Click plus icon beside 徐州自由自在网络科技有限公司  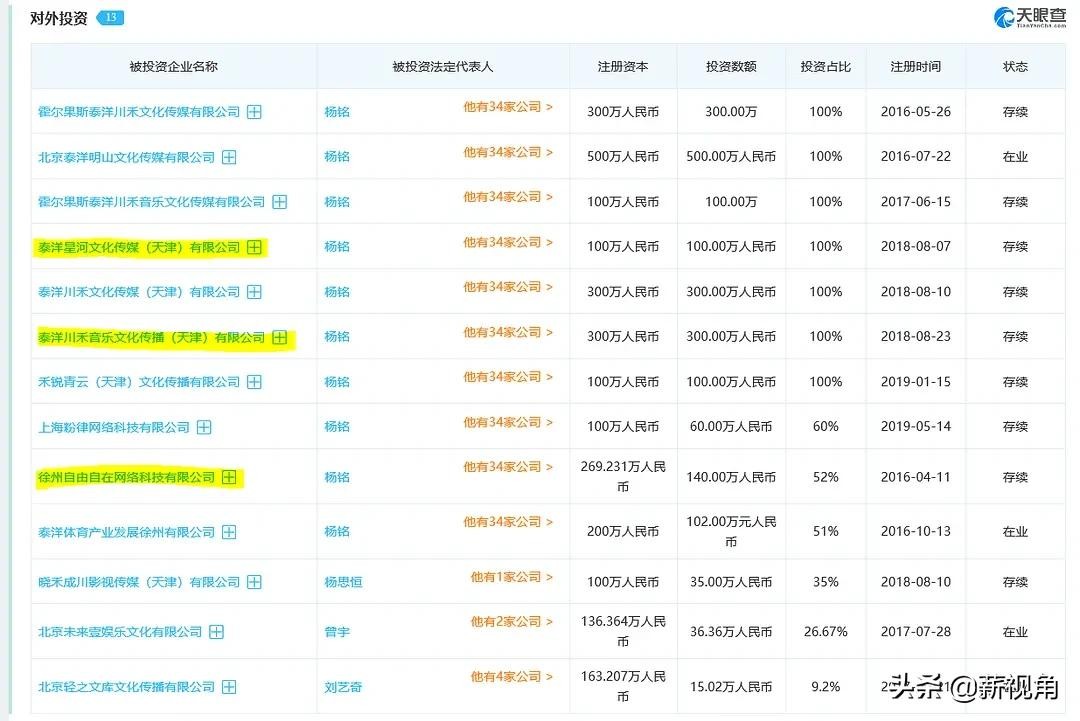point(229,478)
